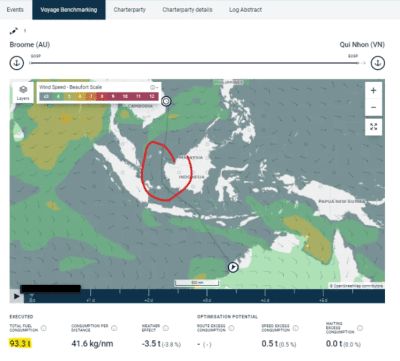Viewport: 400px width, 361px height.
Task: Show info for Waiting Excess Consumption
Action: (360, 328)
